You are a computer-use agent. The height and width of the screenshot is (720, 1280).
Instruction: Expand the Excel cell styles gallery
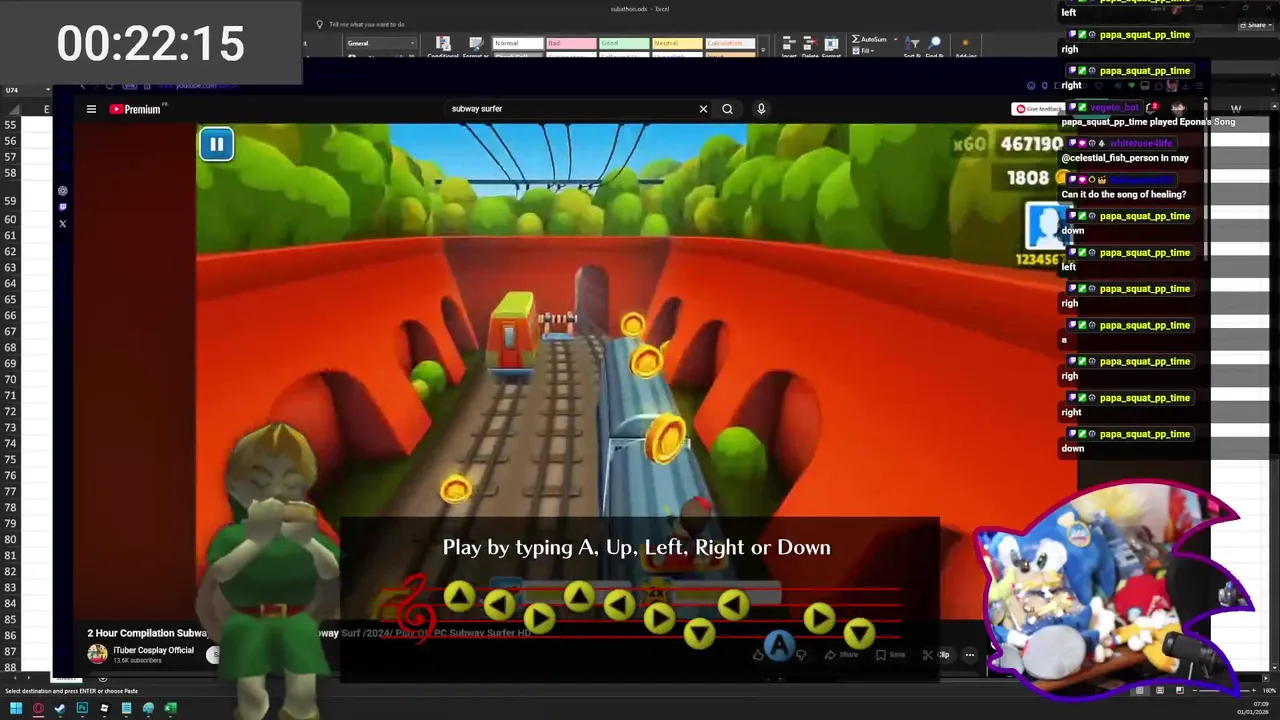click(764, 50)
